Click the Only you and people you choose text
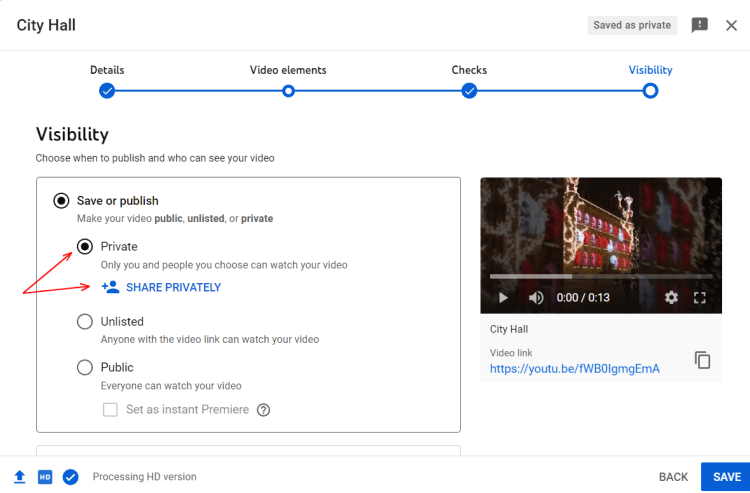Viewport: 750px width, 493px height. click(224, 265)
